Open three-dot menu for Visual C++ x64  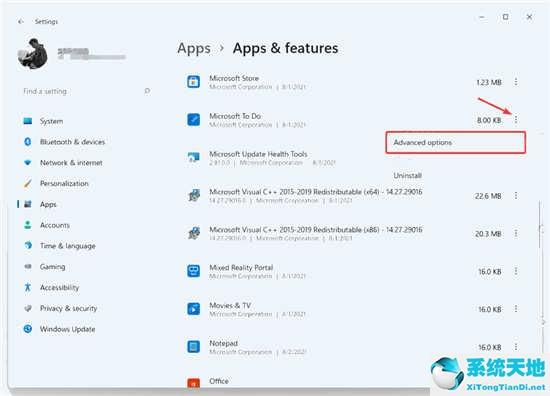click(516, 195)
